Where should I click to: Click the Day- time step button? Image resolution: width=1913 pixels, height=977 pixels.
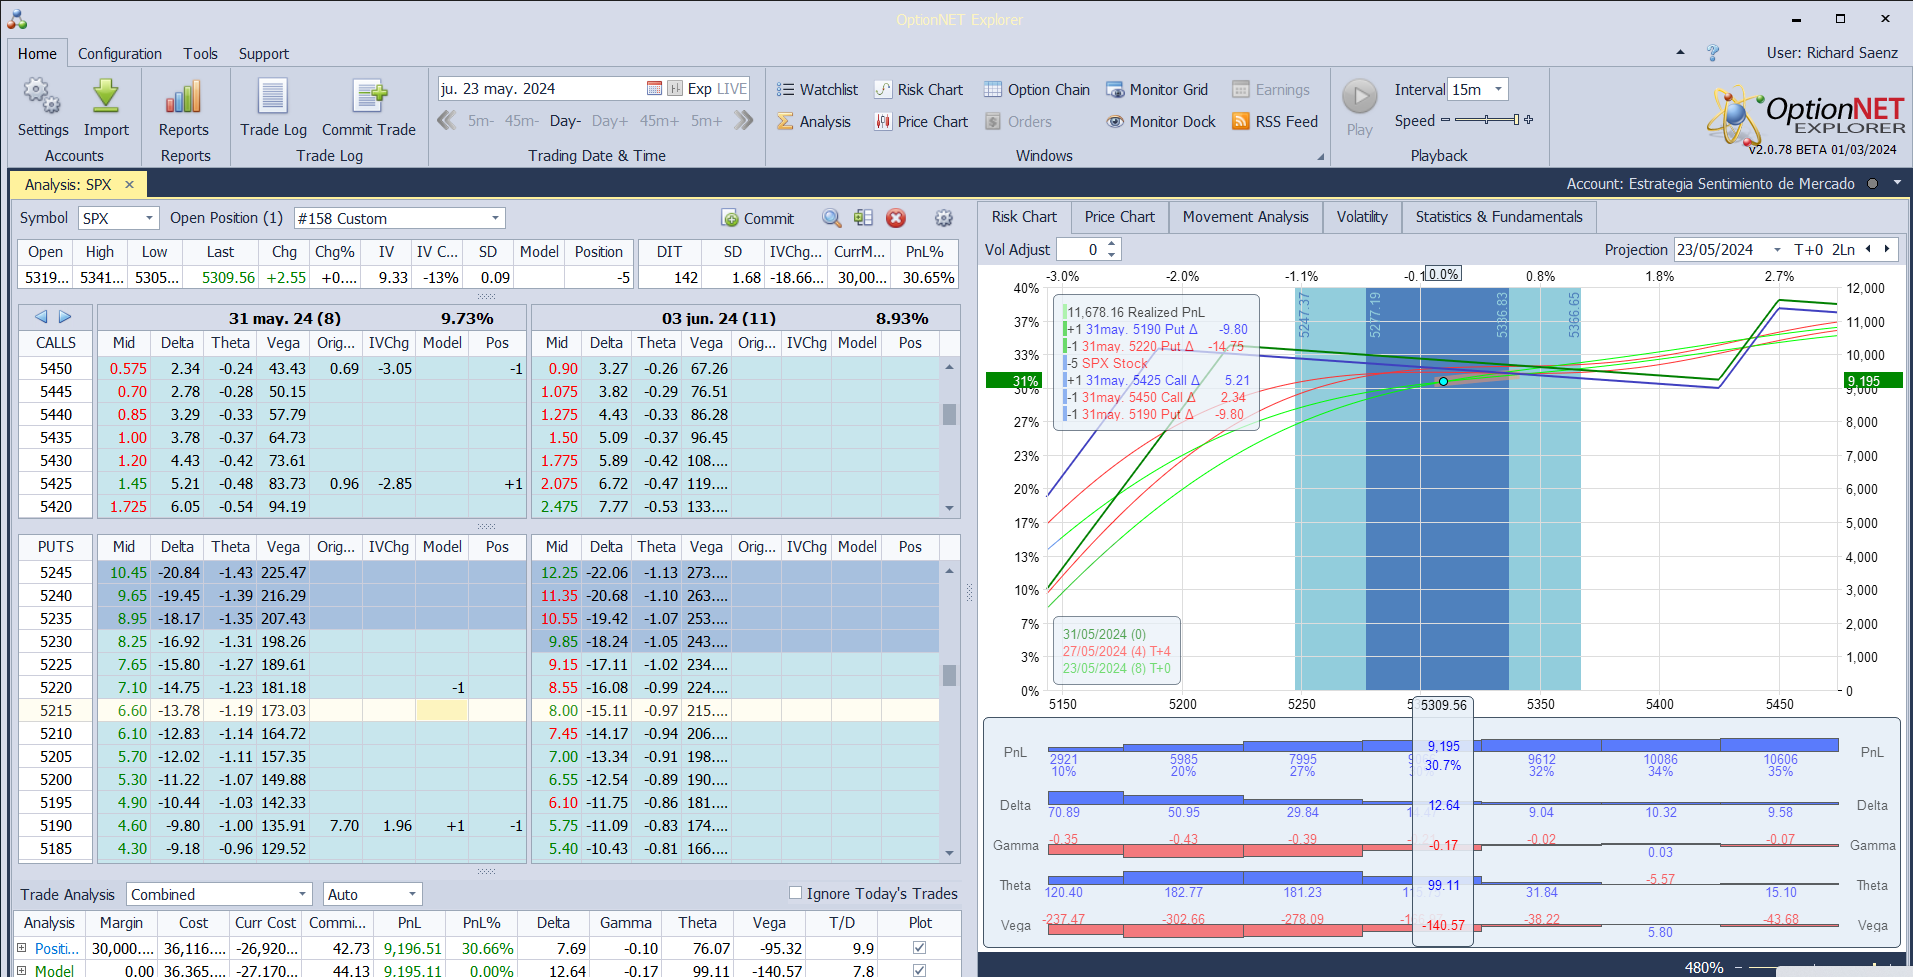565,121
